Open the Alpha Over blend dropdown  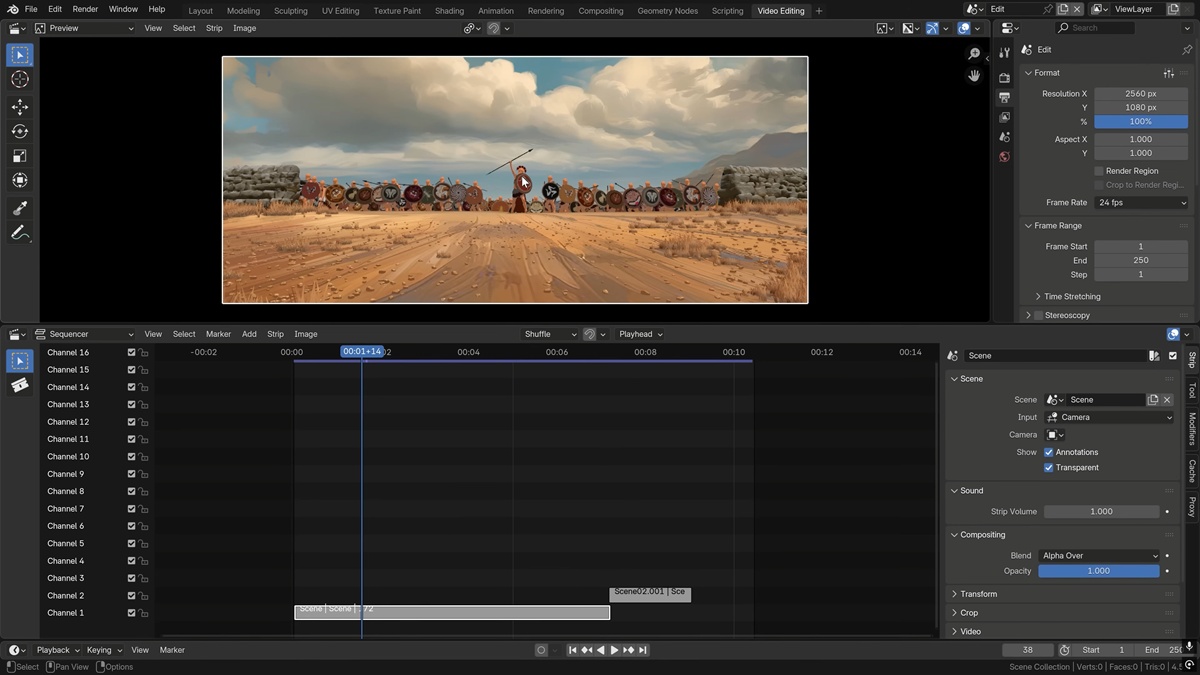tap(1098, 556)
